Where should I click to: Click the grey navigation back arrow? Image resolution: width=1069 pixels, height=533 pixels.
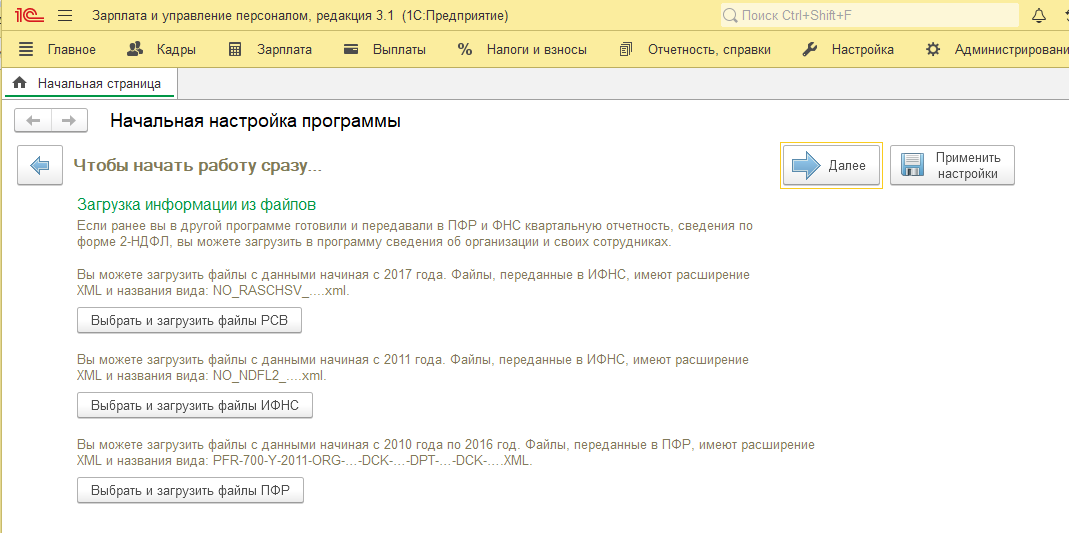pyautogui.click(x=33, y=121)
